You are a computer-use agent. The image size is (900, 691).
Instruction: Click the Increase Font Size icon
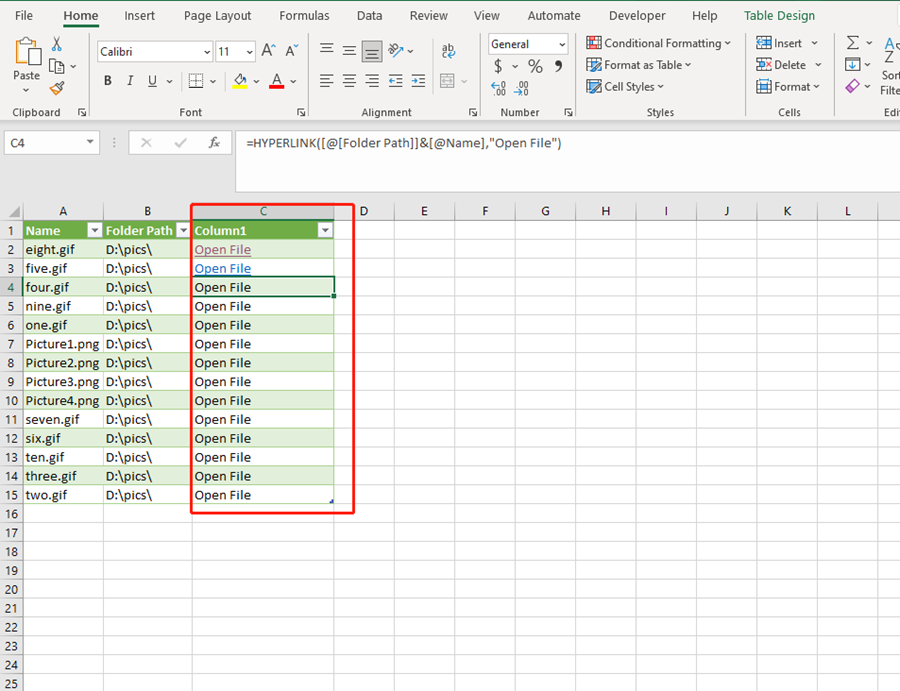click(268, 51)
